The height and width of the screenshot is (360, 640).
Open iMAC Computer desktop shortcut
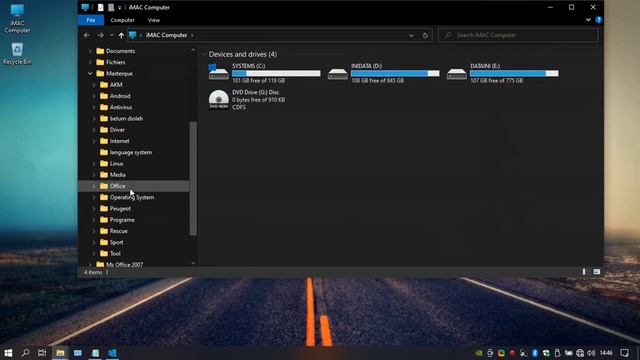[x=17, y=19]
